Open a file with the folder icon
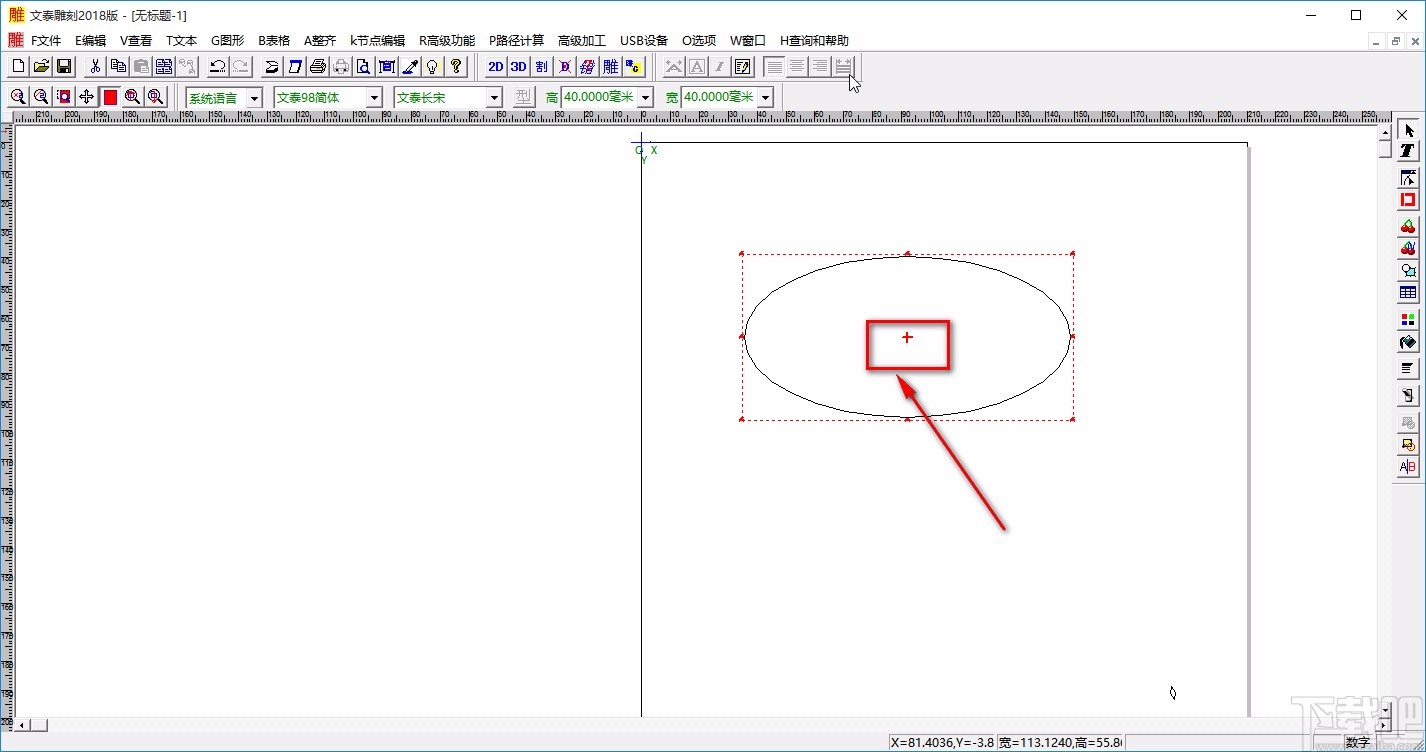Viewport: 1426px width, 752px height. click(41, 67)
